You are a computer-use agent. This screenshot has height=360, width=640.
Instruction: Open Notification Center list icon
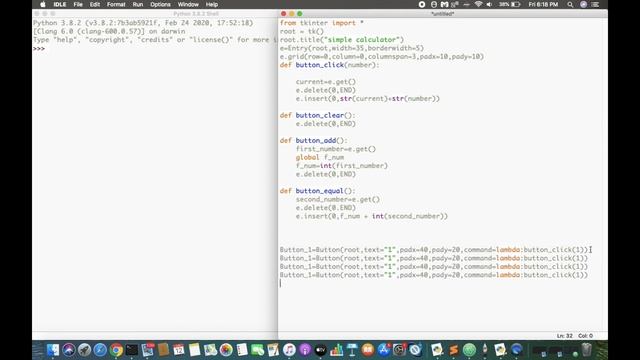[x=595, y=4]
